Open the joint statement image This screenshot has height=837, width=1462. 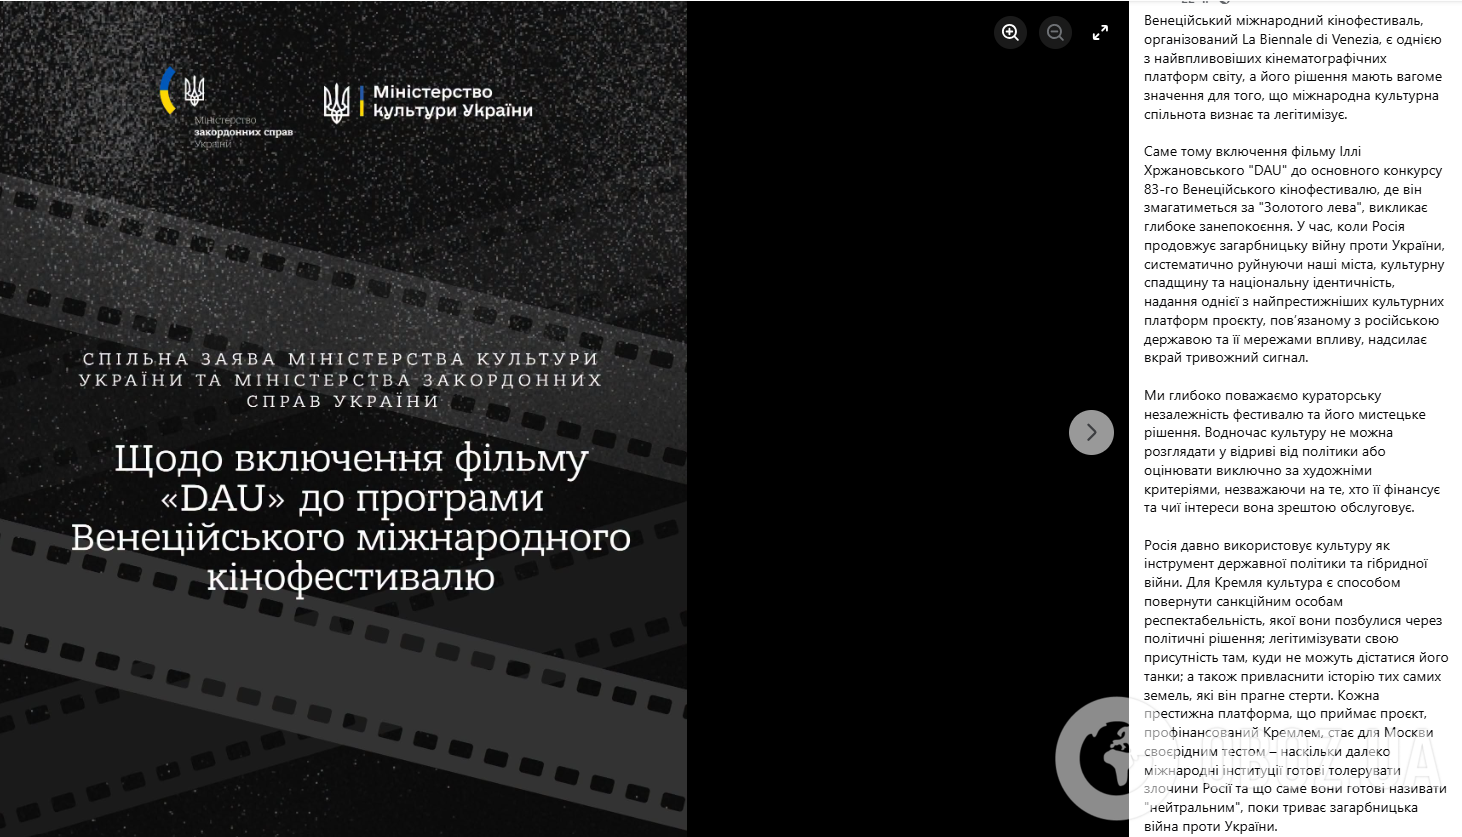343,418
